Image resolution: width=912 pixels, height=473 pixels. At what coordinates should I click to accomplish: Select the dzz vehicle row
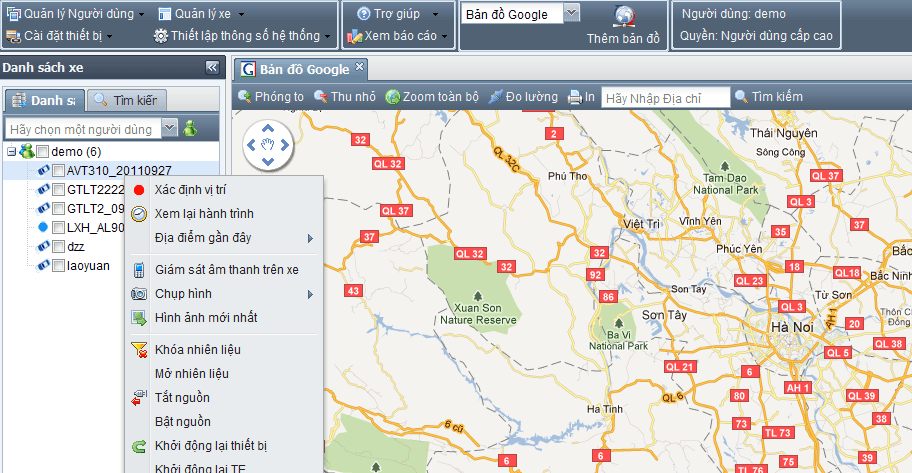pos(76,247)
